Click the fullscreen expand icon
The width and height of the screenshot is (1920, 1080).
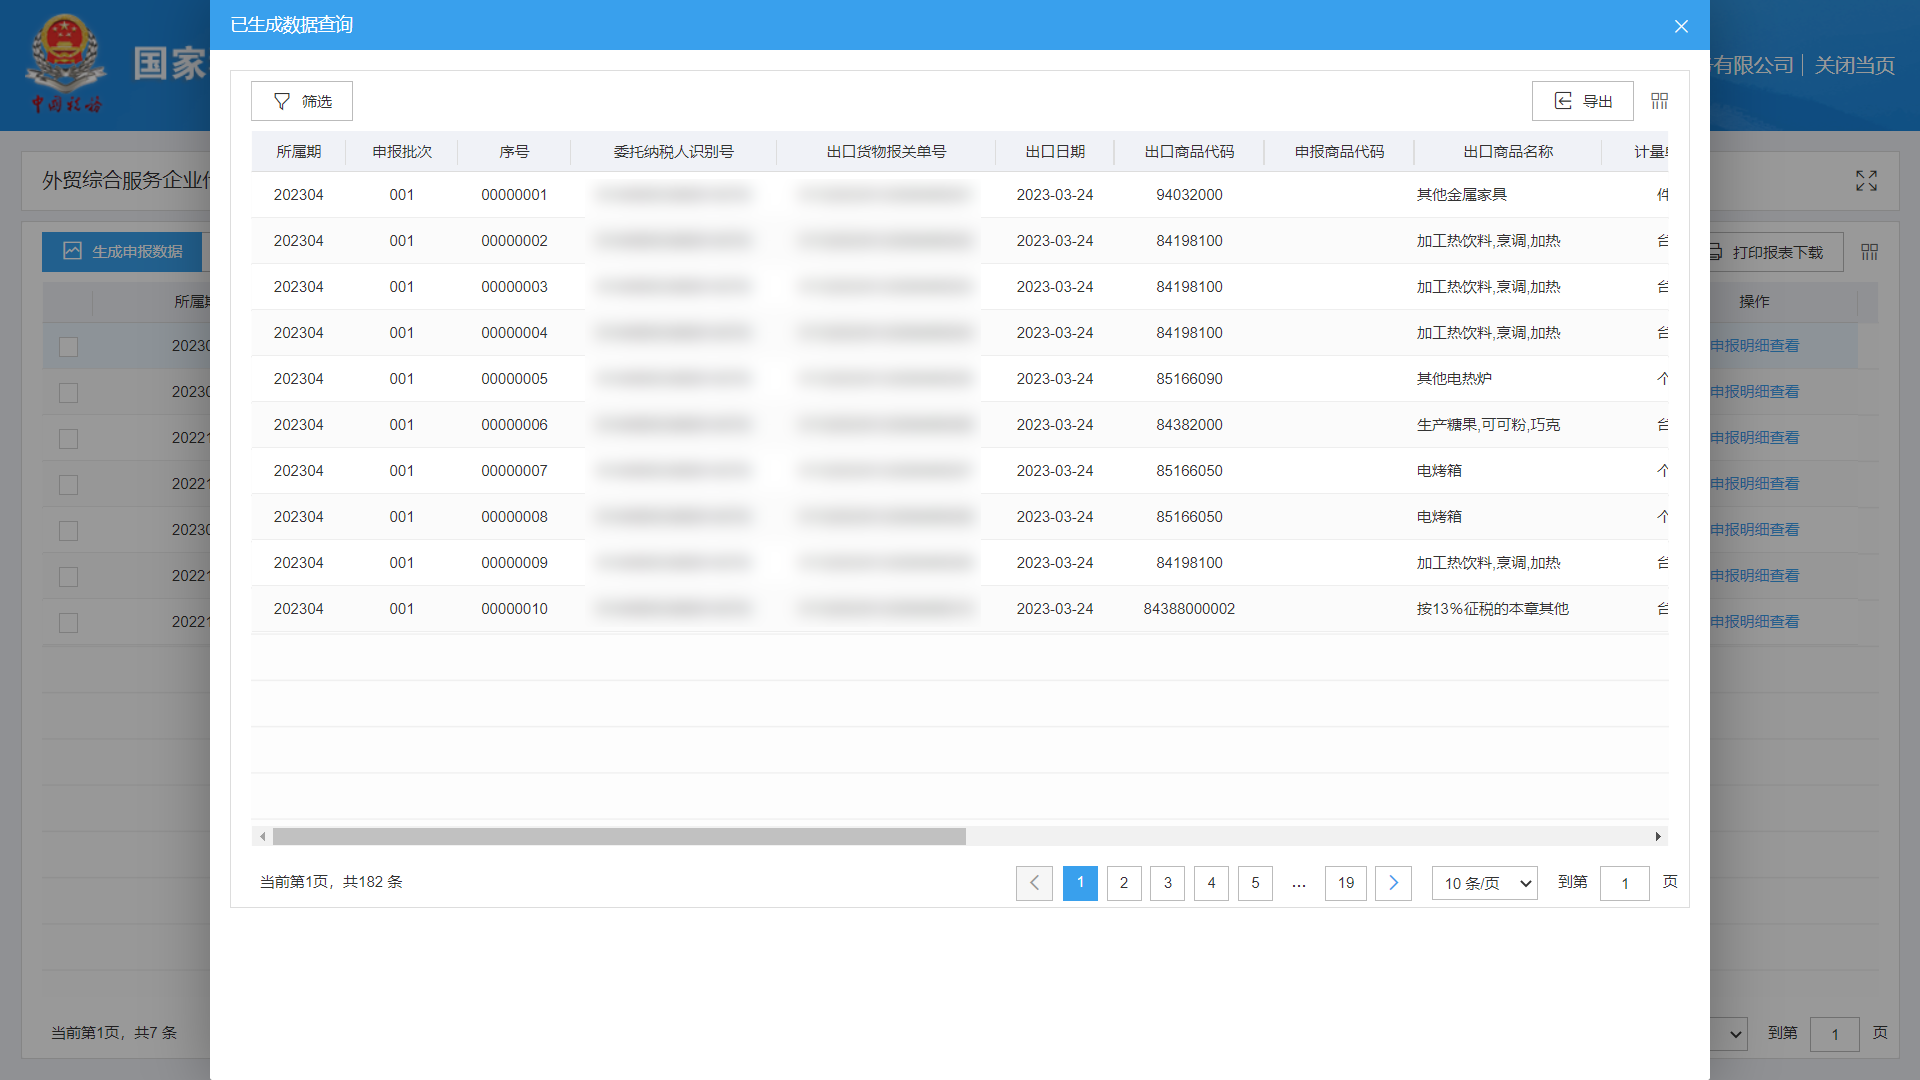(1866, 181)
